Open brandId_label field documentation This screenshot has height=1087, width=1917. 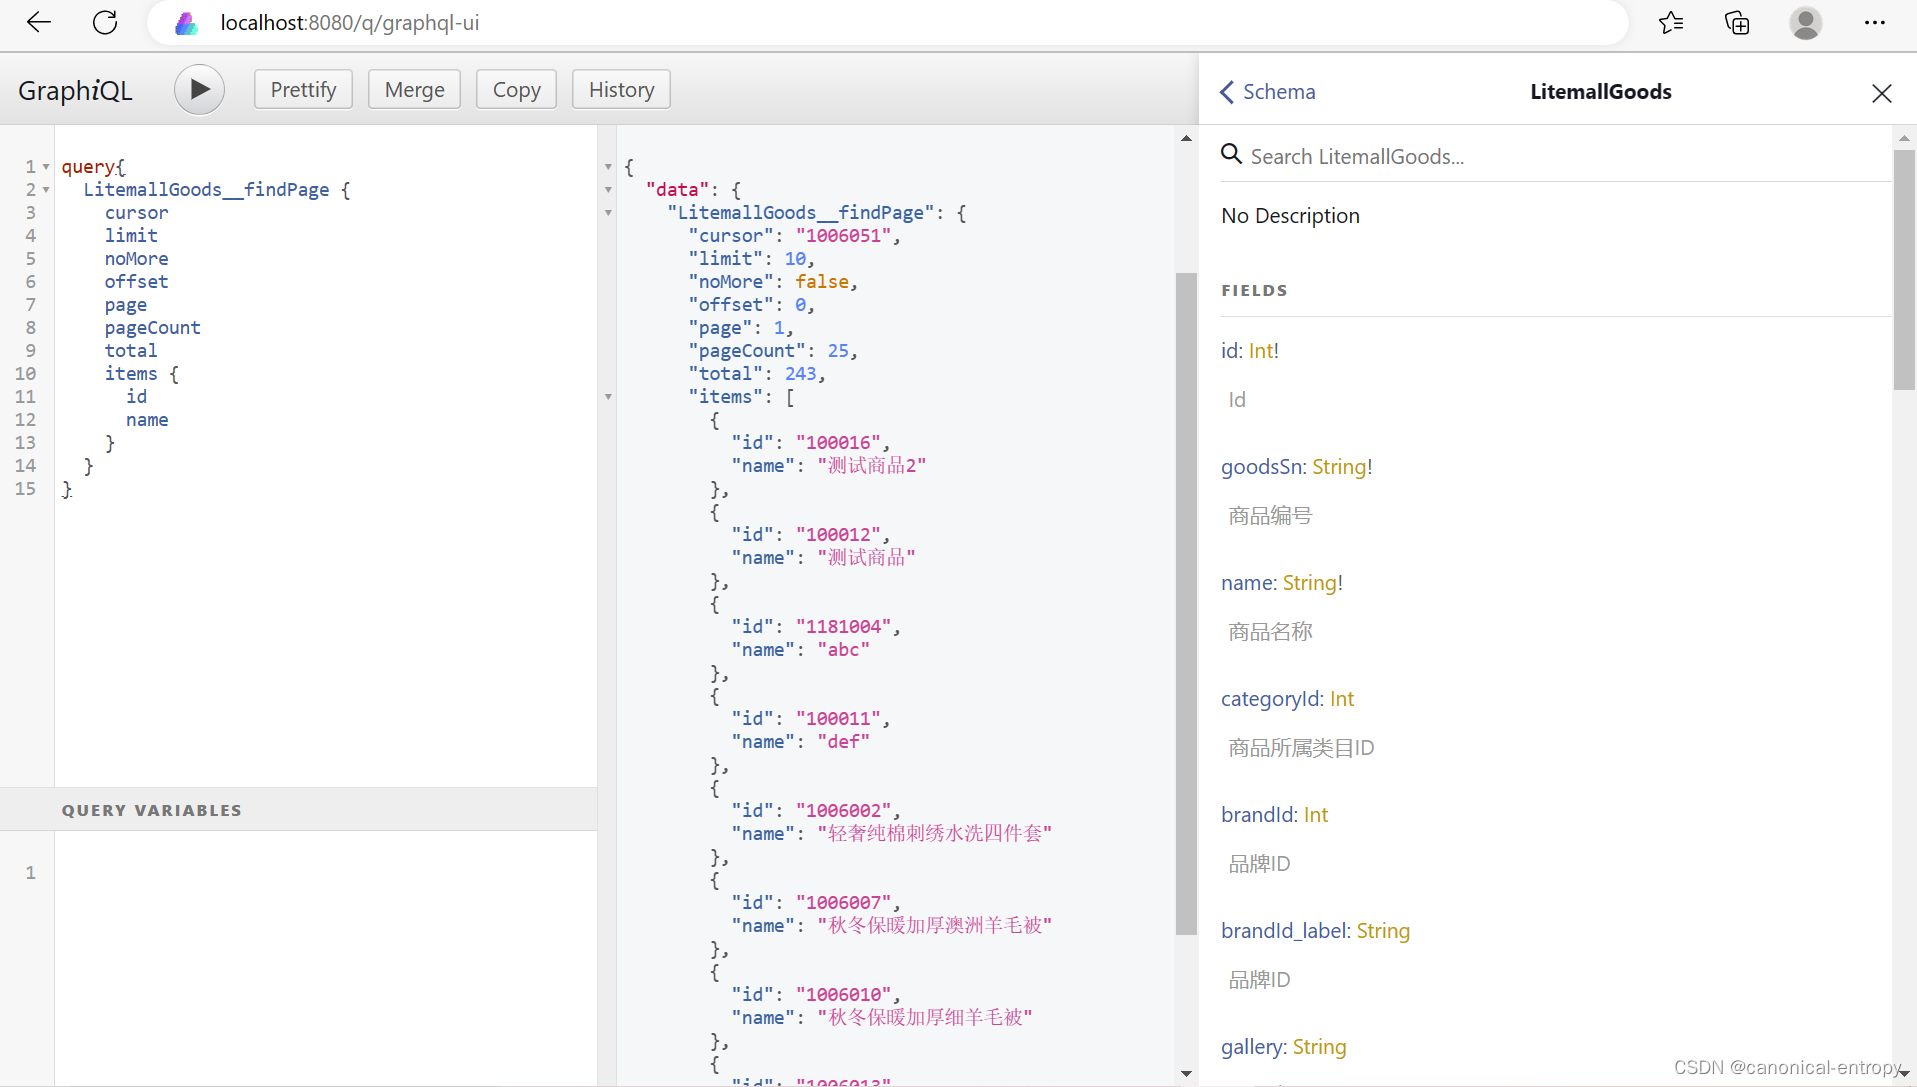click(1284, 931)
